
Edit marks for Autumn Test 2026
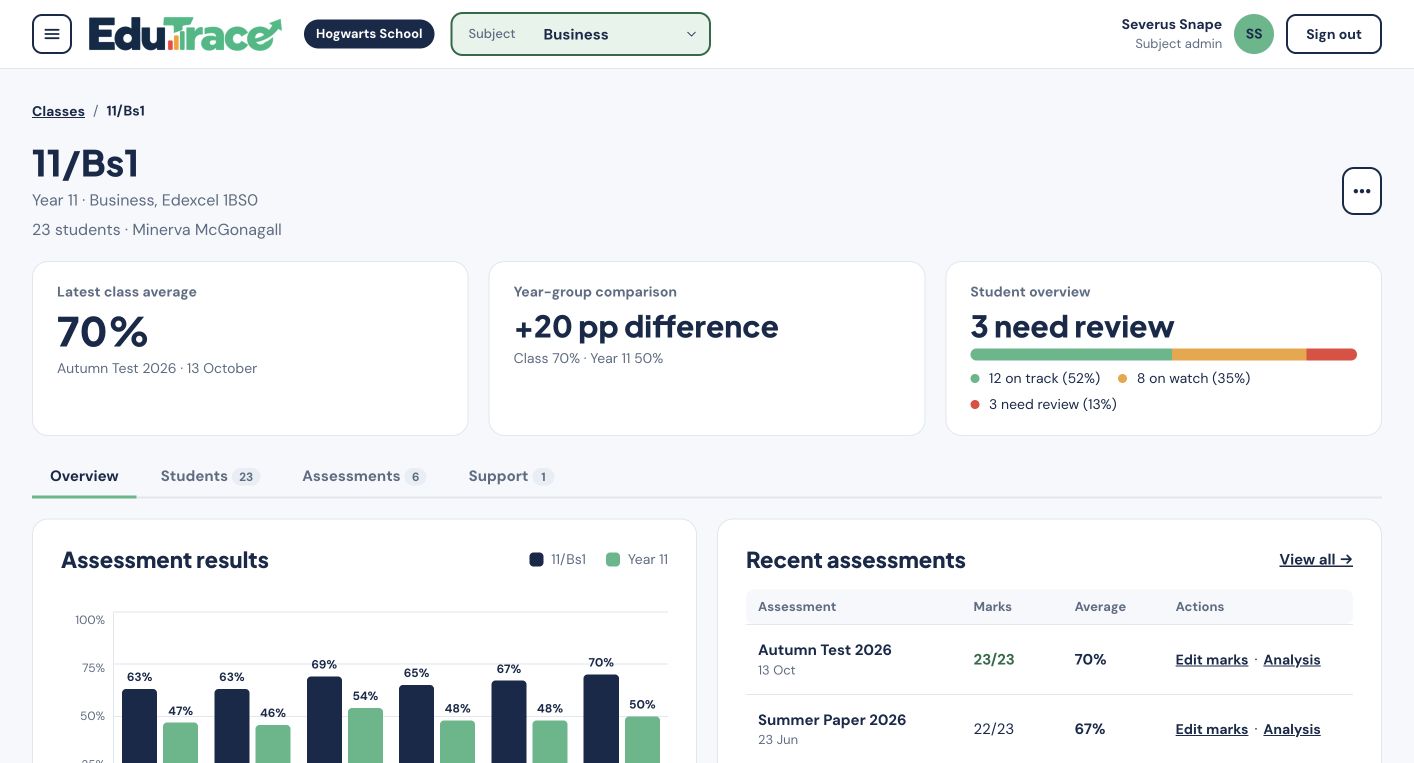click(x=1211, y=660)
